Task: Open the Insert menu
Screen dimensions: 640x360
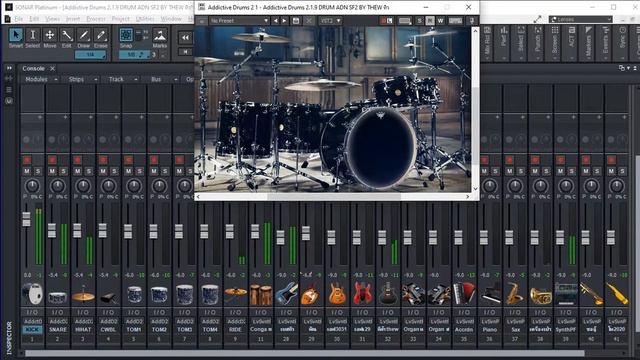Action: click(x=73, y=19)
